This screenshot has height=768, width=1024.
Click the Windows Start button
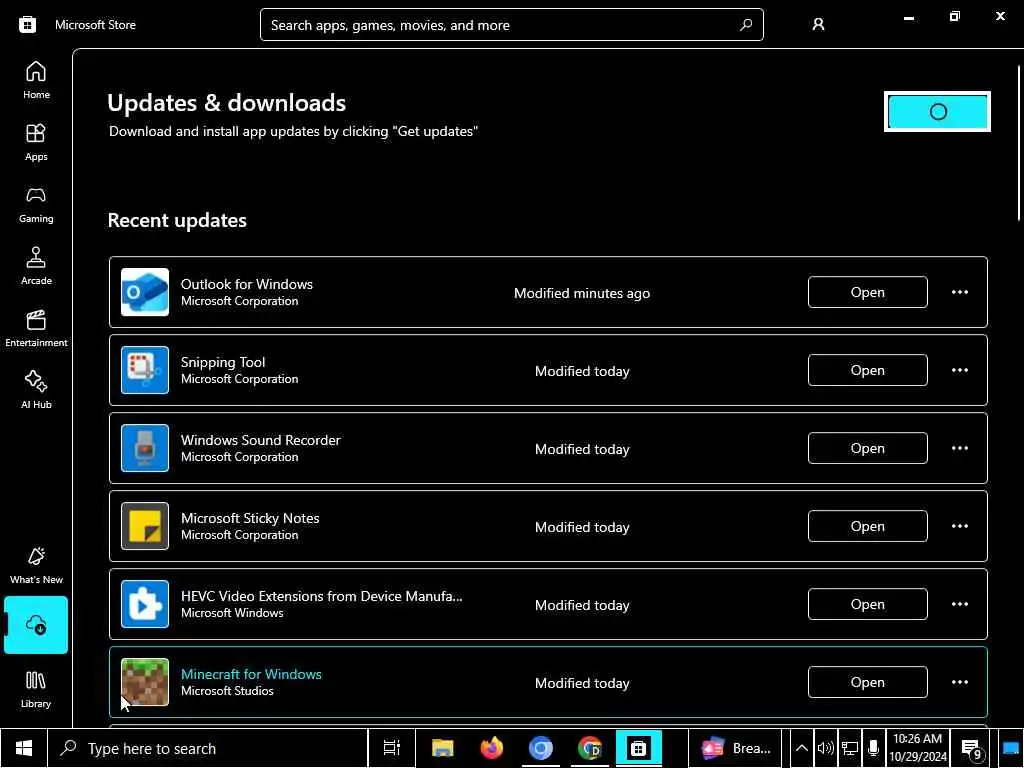point(24,748)
